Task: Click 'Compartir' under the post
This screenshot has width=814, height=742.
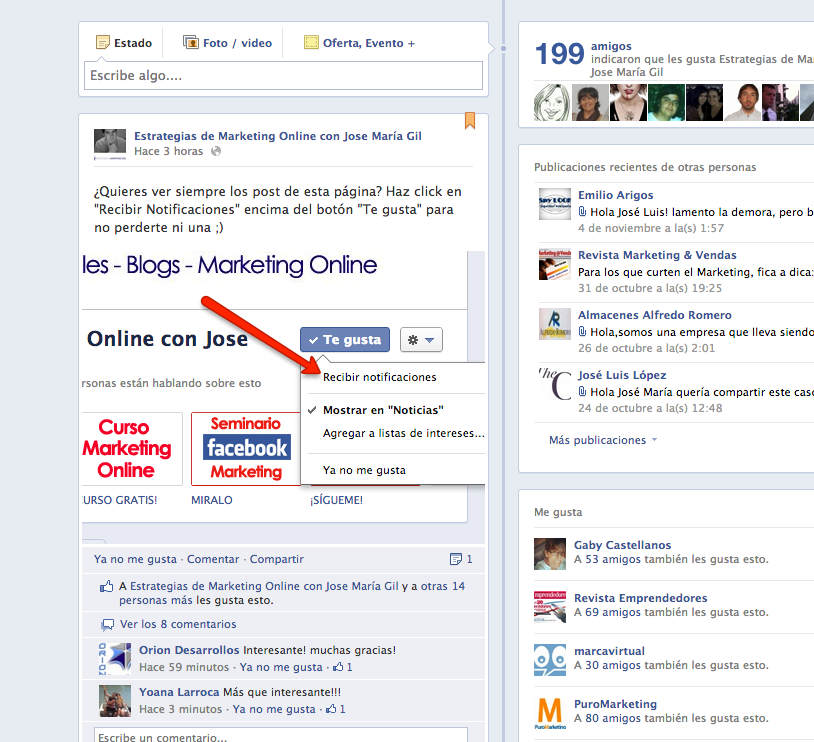Action: pyautogui.click(x=277, y=559)
